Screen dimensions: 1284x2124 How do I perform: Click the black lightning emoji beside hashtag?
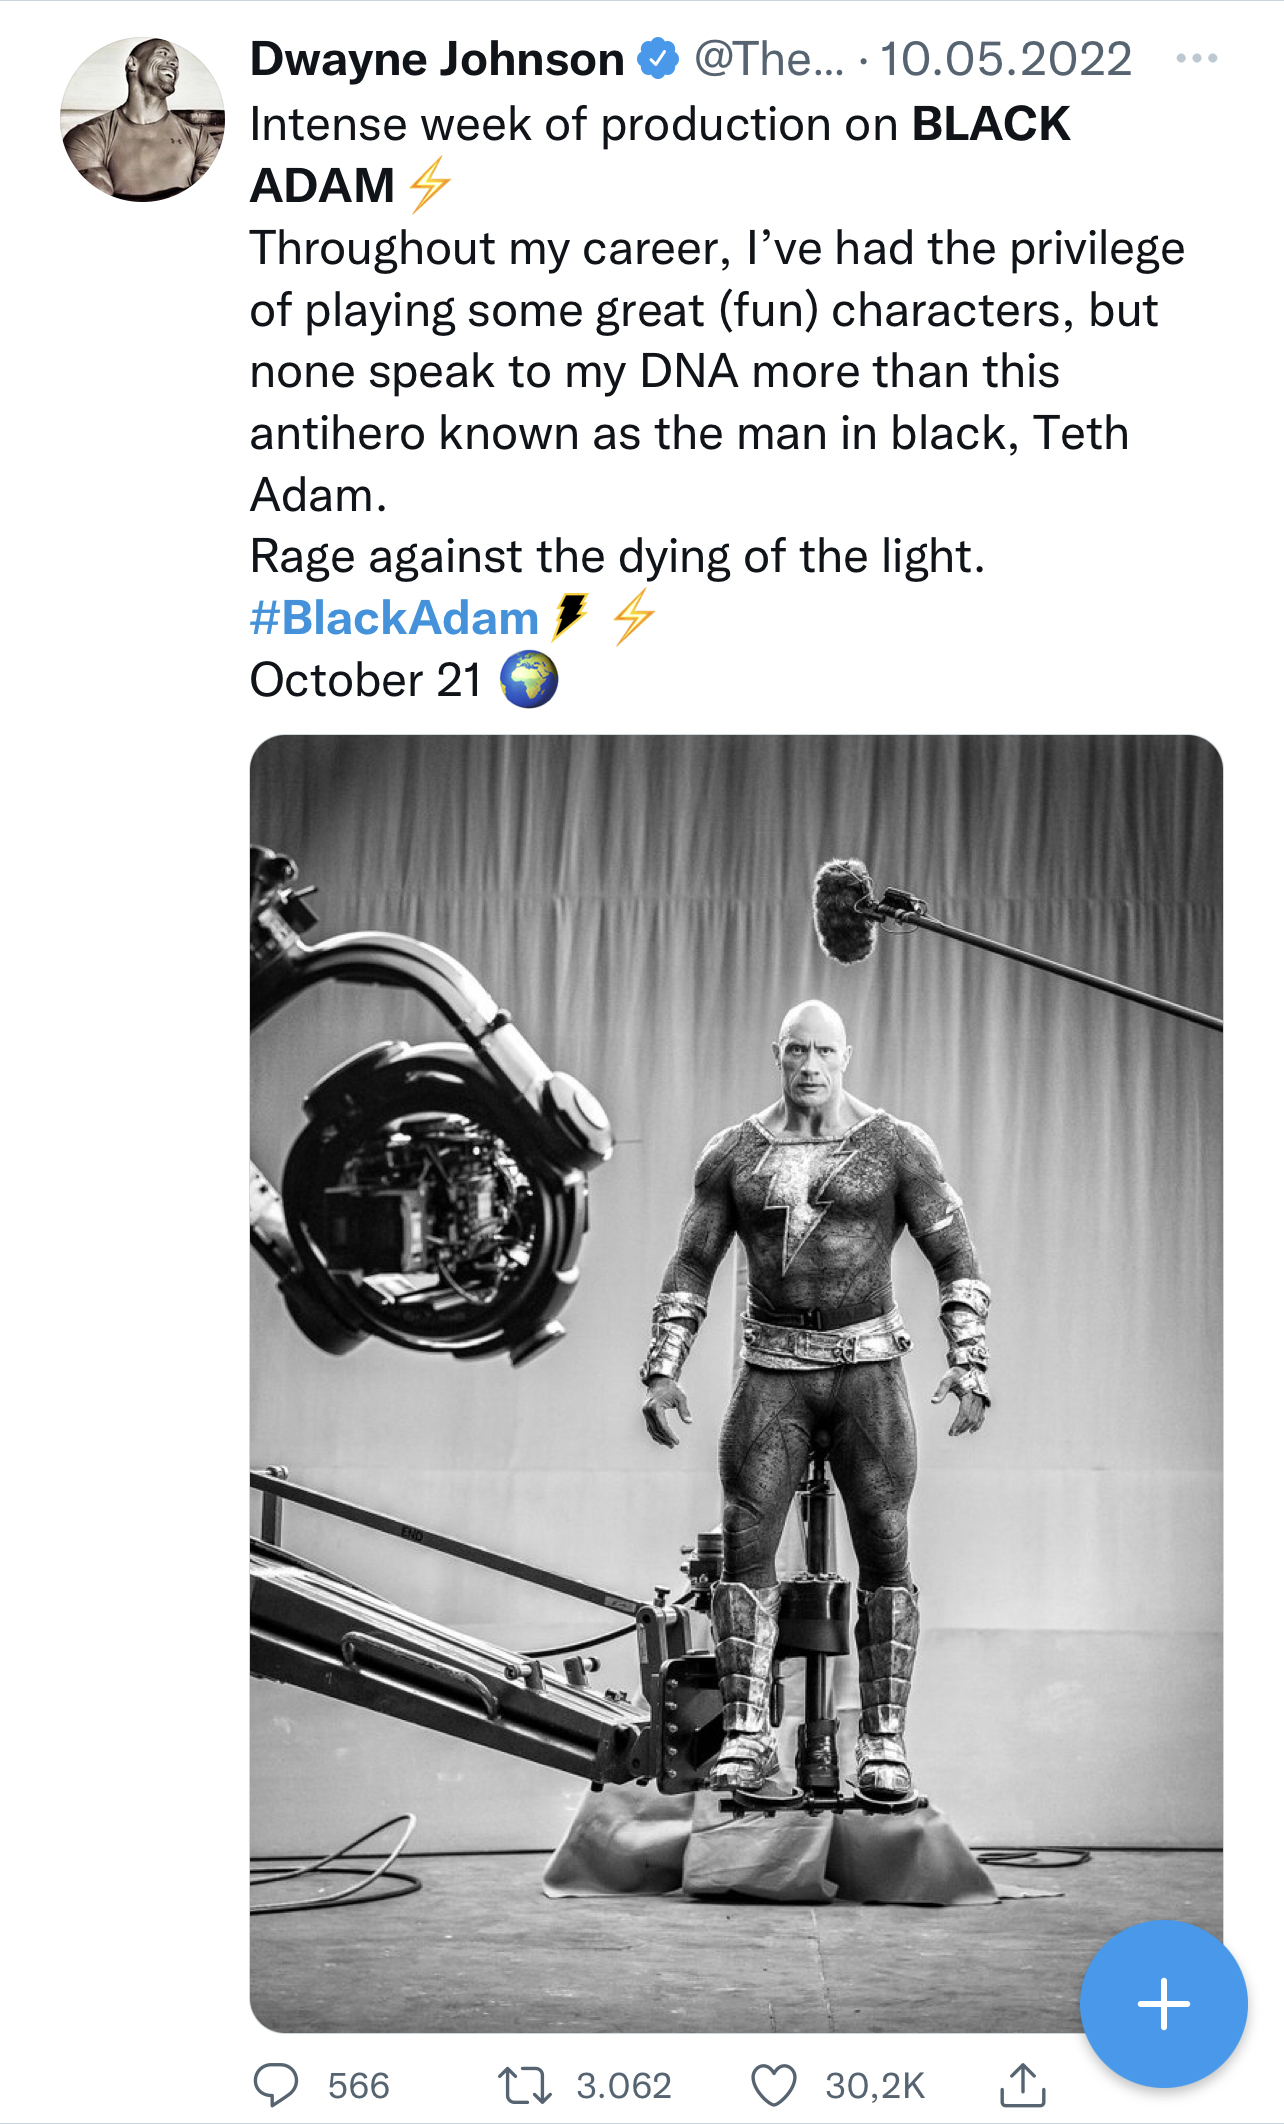coord(570,616)
